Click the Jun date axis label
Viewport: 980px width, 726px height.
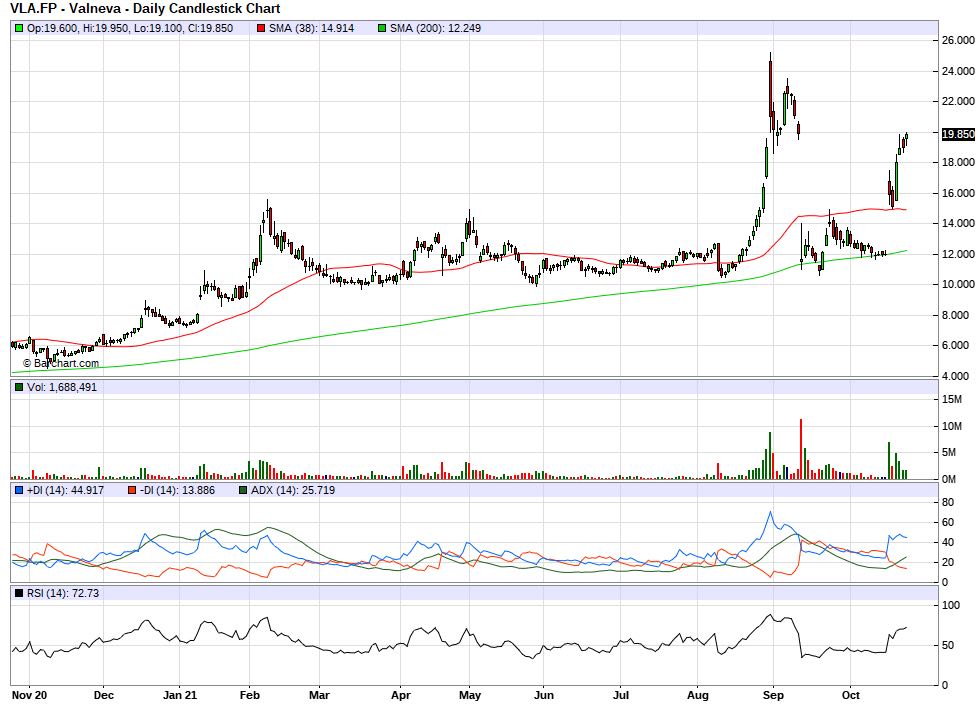click(544, 695)
